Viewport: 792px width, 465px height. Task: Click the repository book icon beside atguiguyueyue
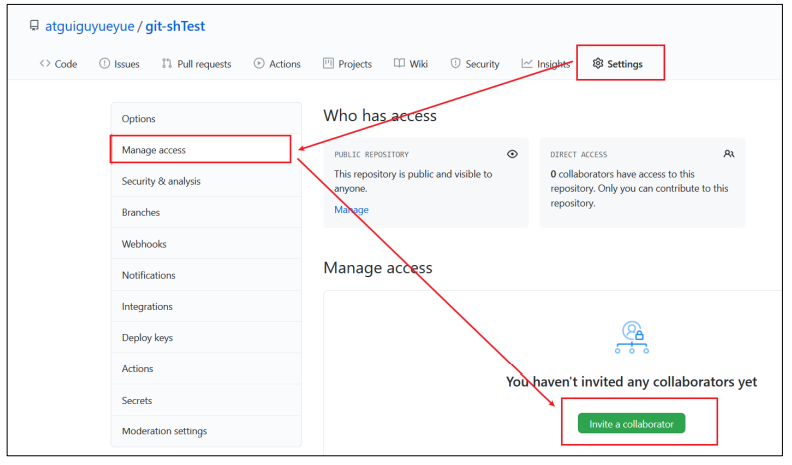point(34,25)
